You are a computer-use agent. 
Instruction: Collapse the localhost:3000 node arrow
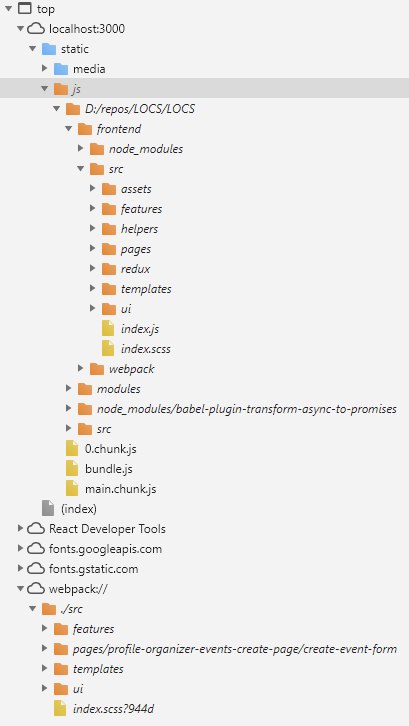20,29
